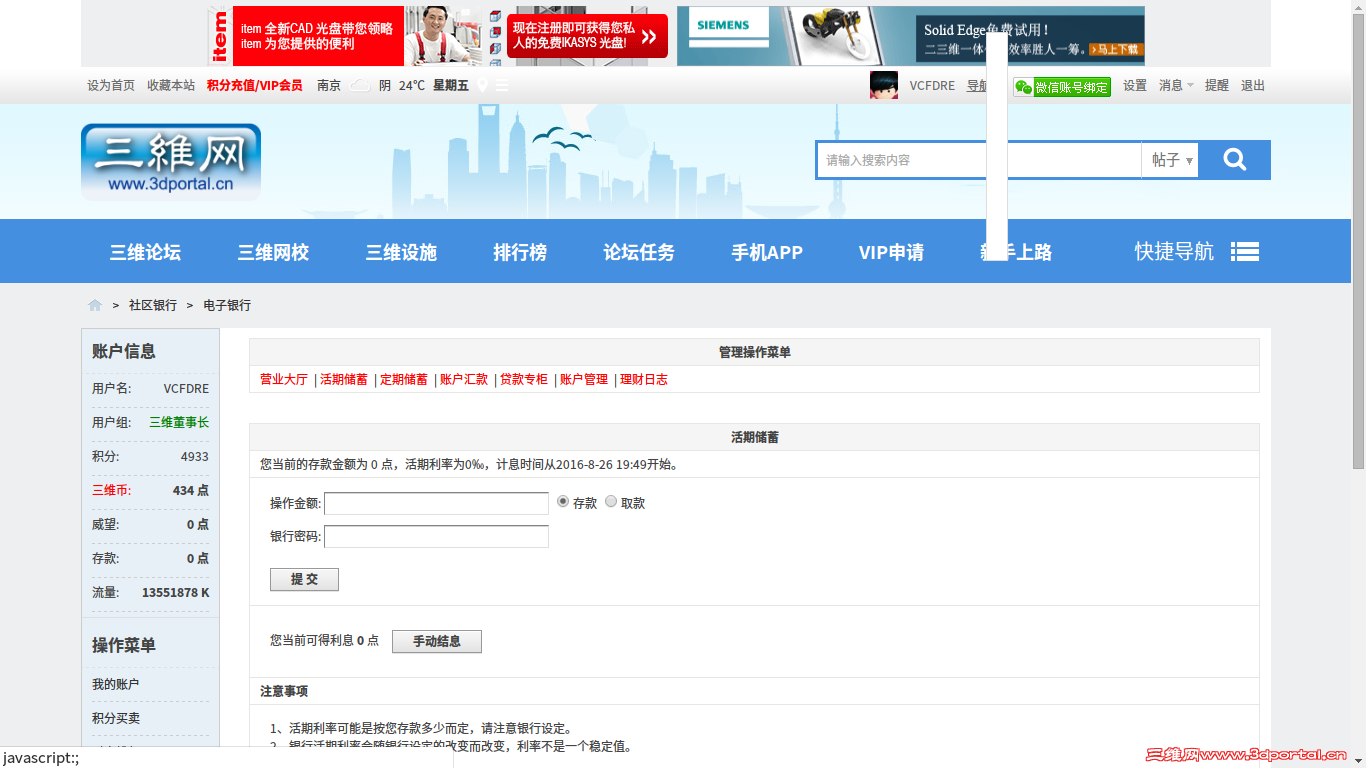Open the 定期储蓄 bank menu link
The width and height of the screenshot is (1366, 768).
pyautogui.click(x=404, y=380)
